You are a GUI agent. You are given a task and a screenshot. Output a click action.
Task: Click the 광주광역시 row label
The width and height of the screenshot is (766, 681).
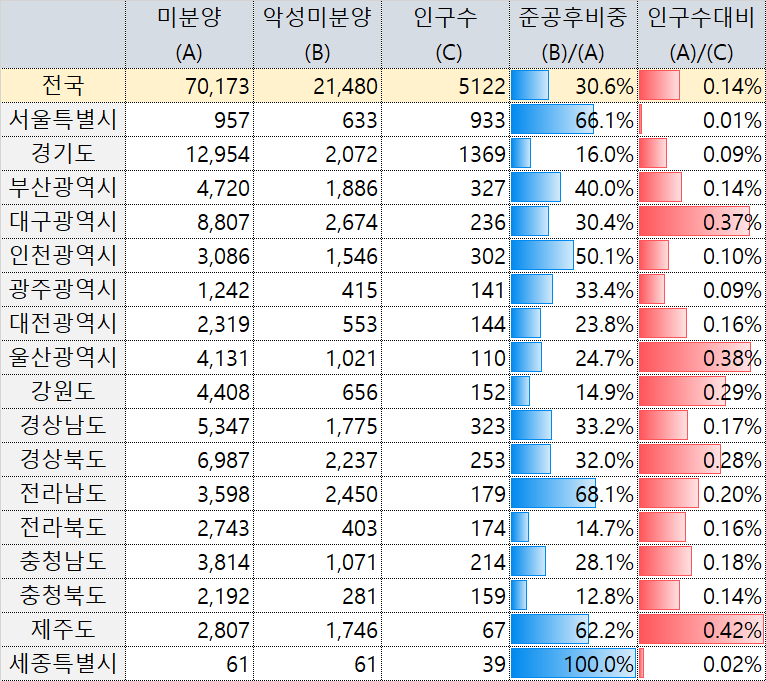63,289
